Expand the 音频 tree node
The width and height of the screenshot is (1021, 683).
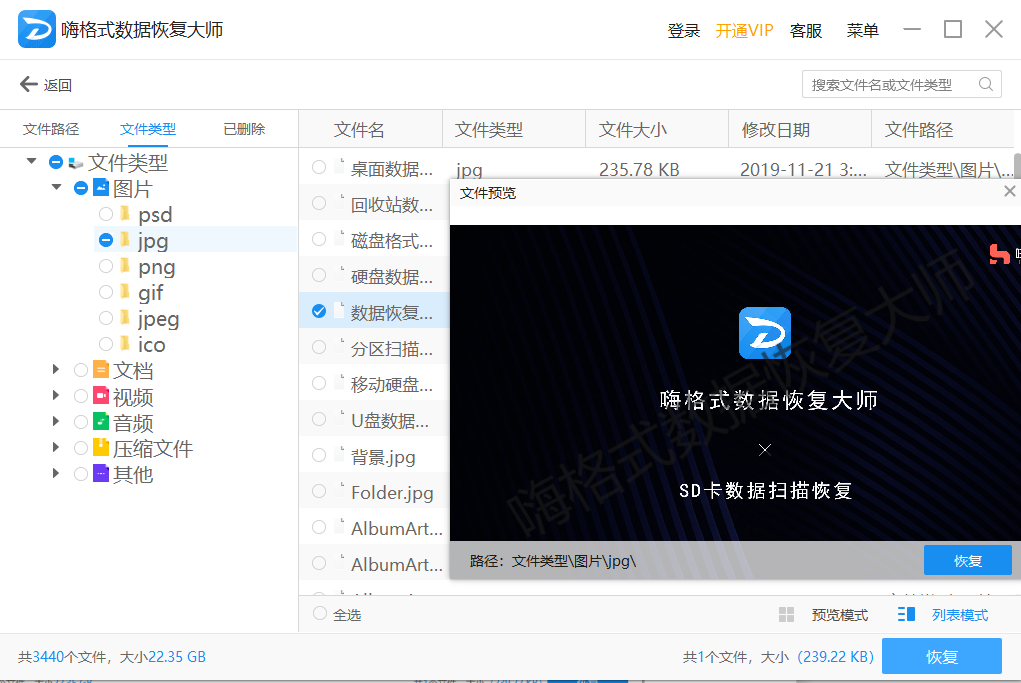56,421
